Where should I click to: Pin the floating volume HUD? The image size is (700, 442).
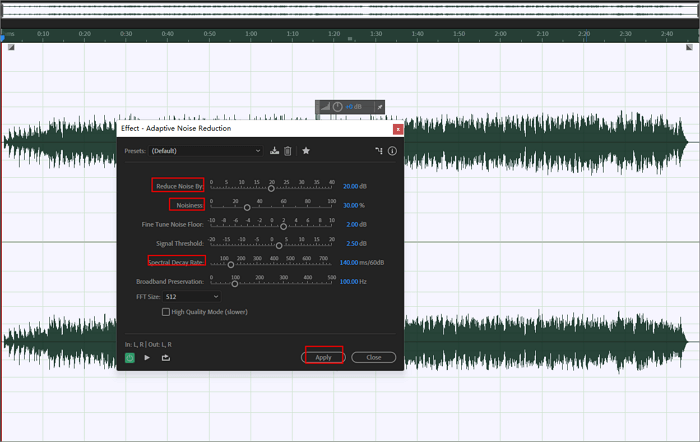pyautogui.click(x=380, y=107)
